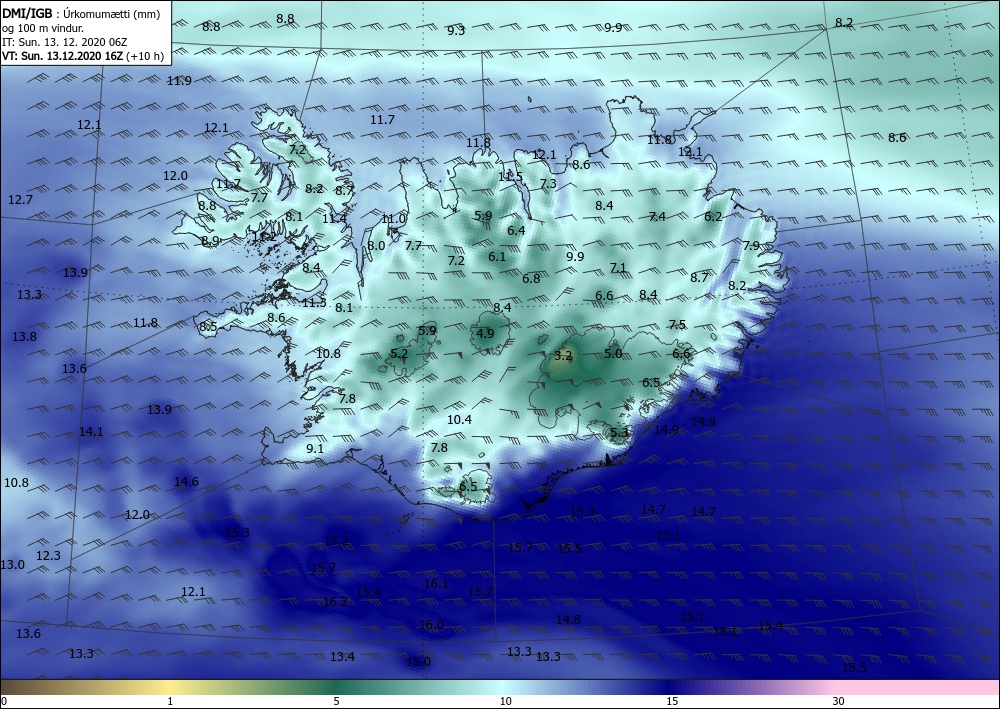Click the 8.9 value on the map

point(210,240)
